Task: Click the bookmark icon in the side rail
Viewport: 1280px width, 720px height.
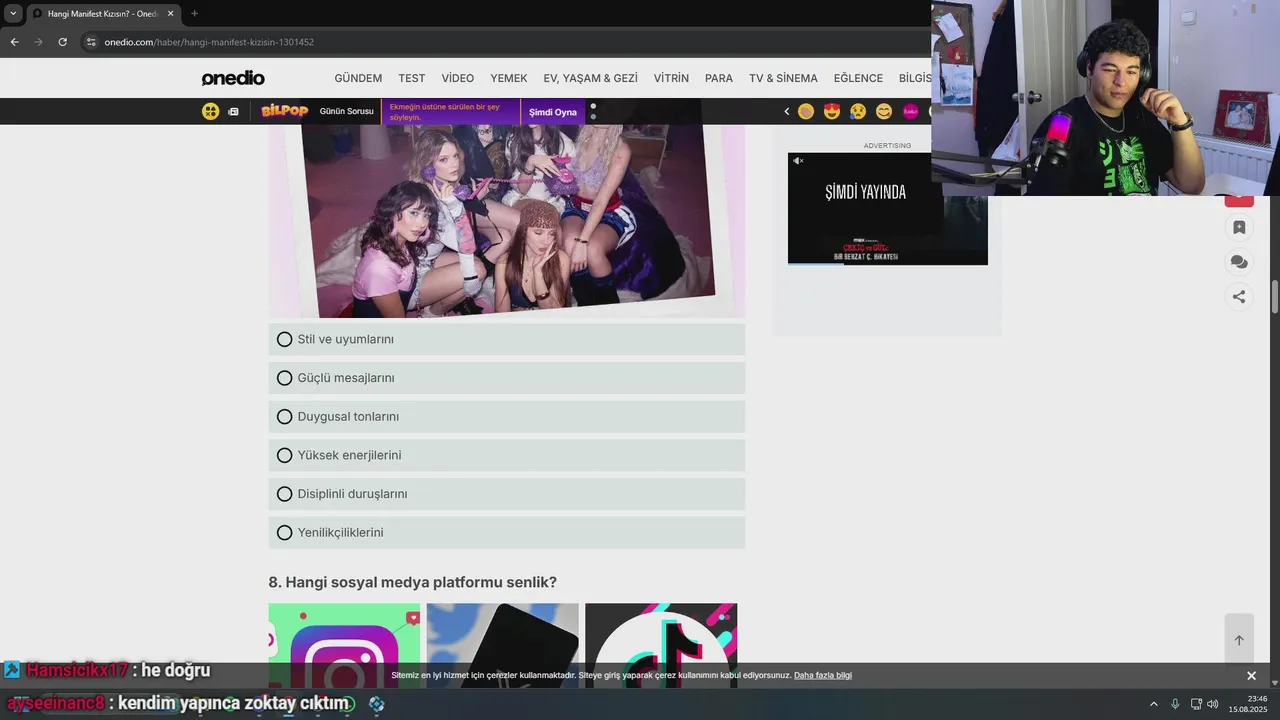Action: click(x=1239, y=227)
